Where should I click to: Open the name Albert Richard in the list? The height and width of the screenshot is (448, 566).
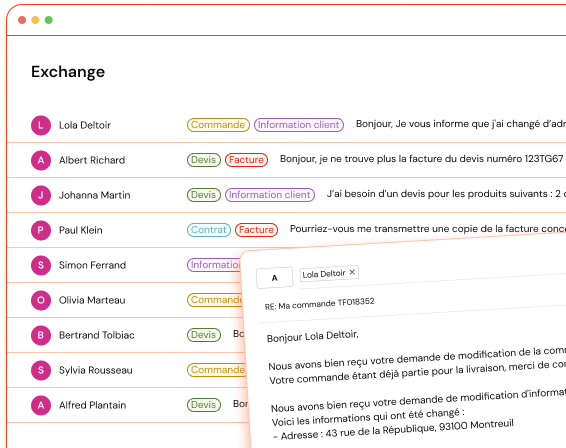[92, 160]
